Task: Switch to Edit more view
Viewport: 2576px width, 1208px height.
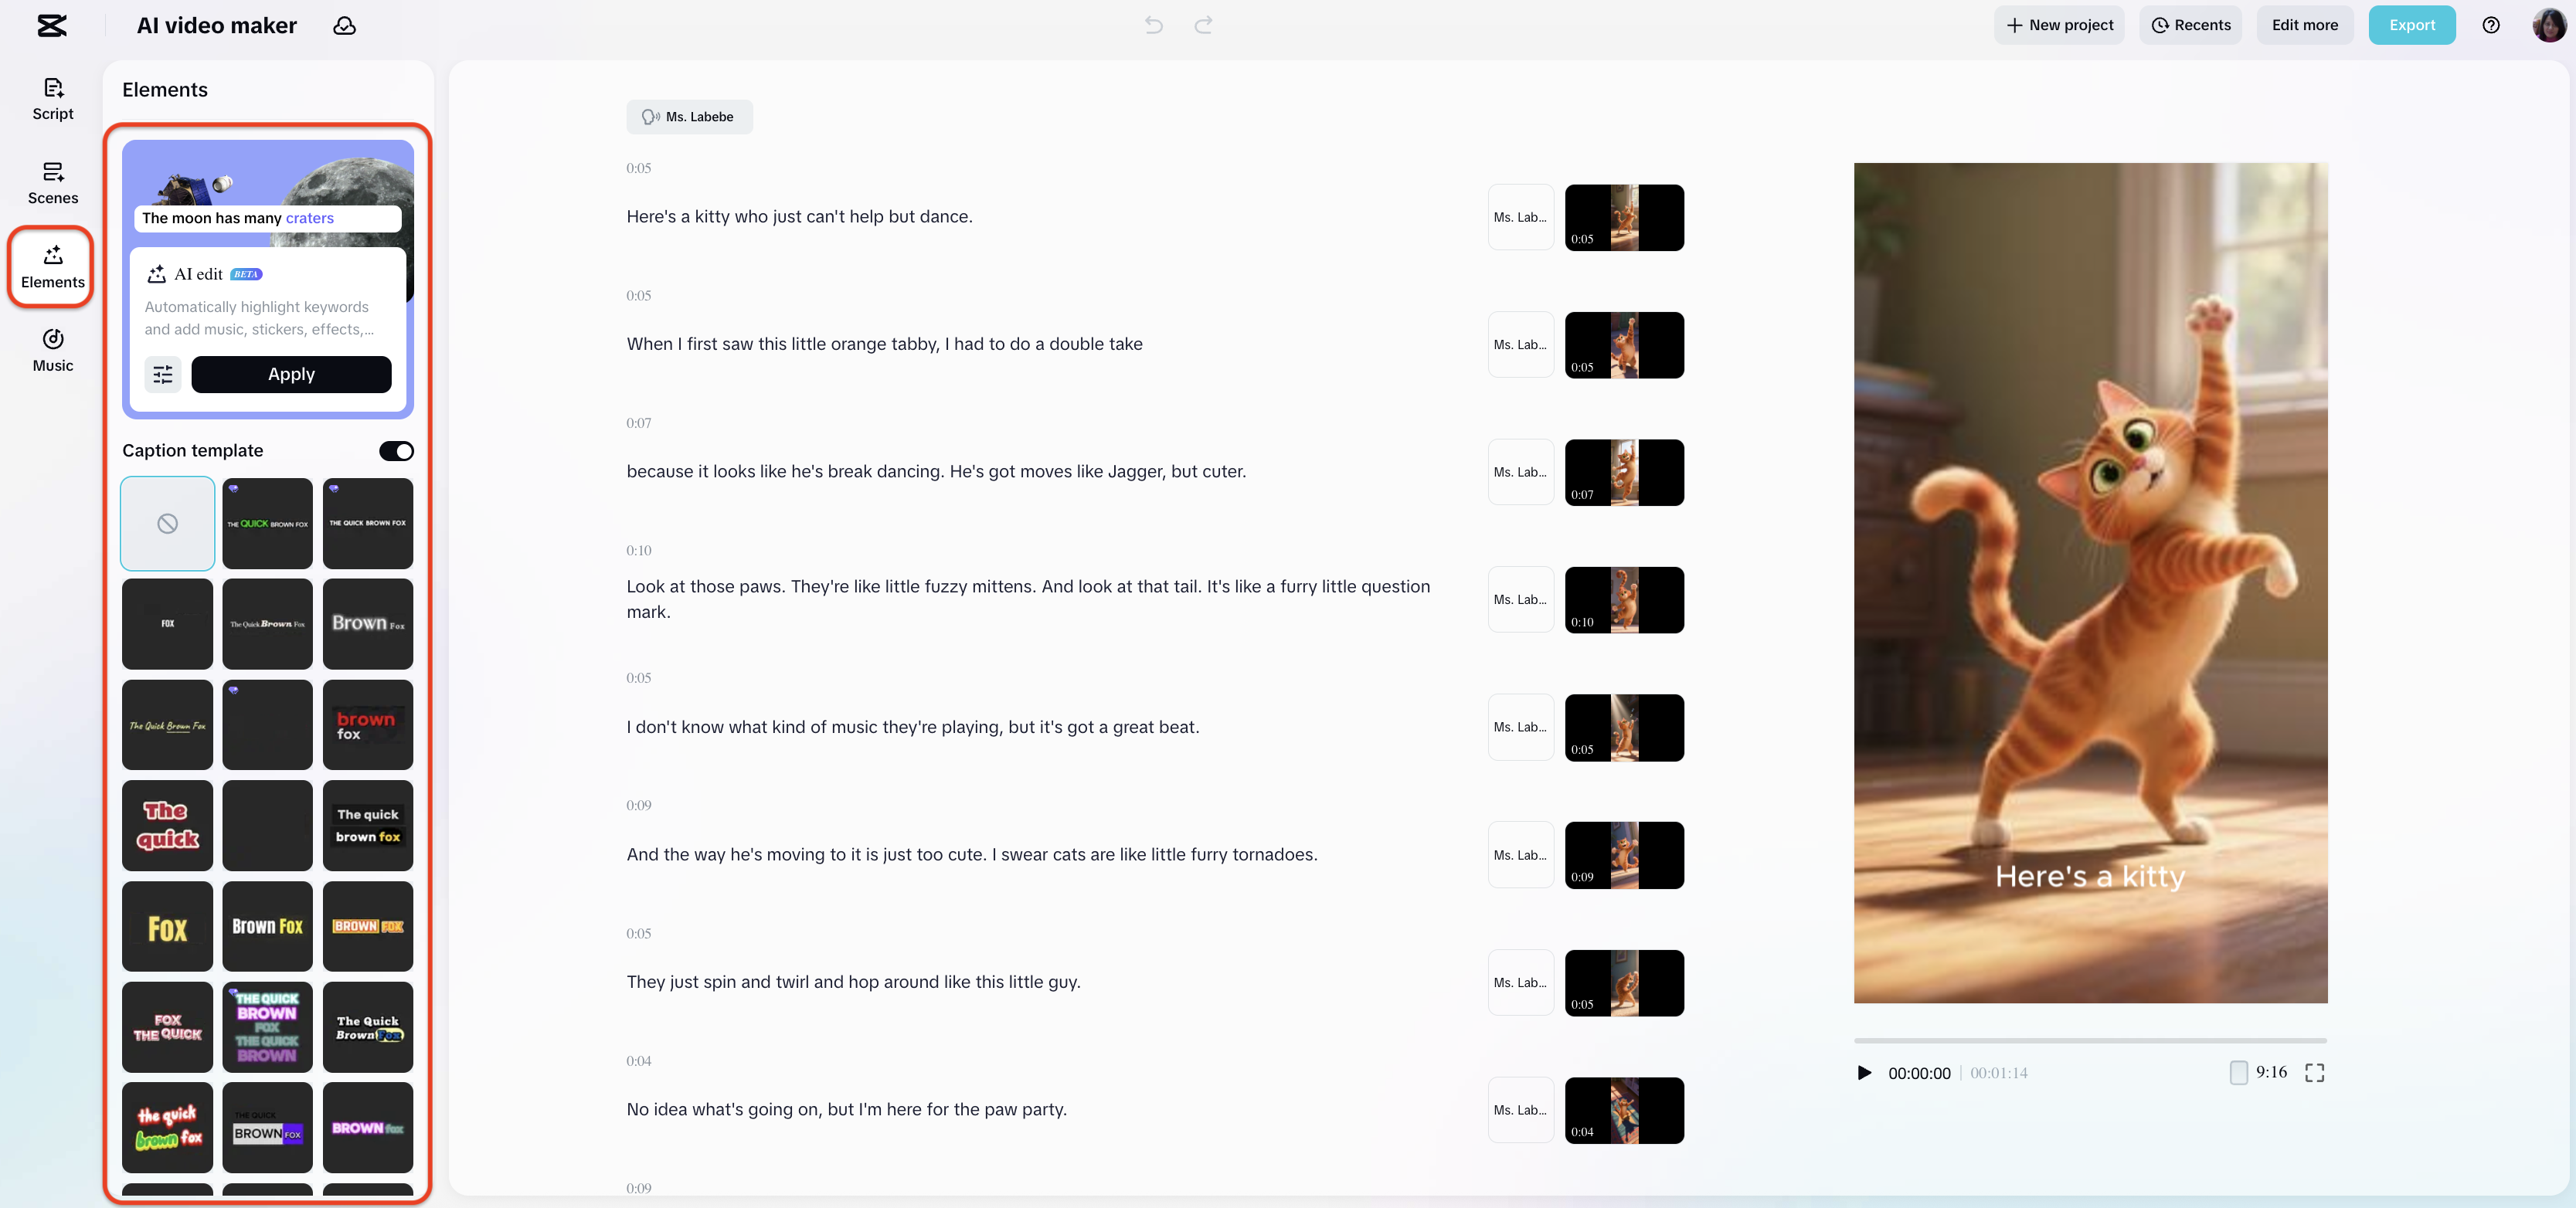Action: pyautogui.click(x=2304, y=25)
